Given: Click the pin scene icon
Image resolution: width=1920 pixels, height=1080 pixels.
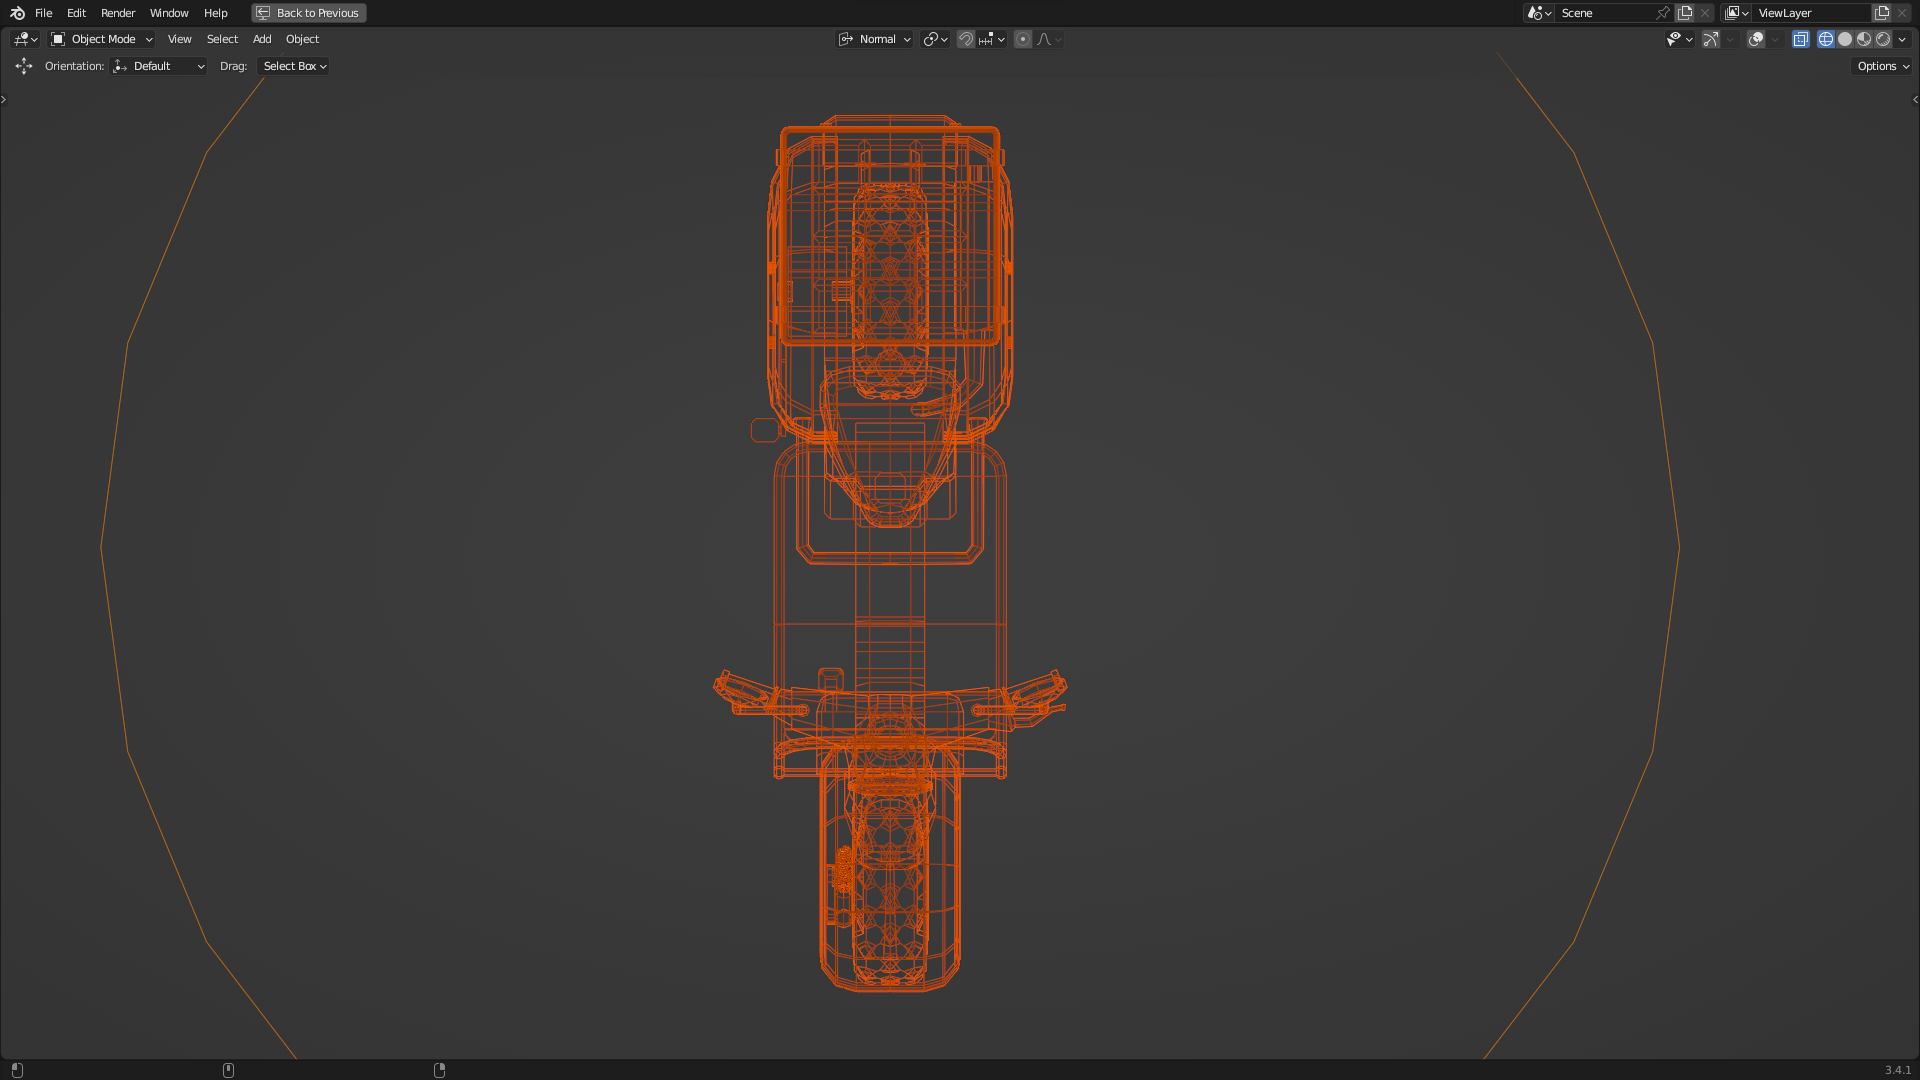Looking at the screenshot, I should (1663, 13).
